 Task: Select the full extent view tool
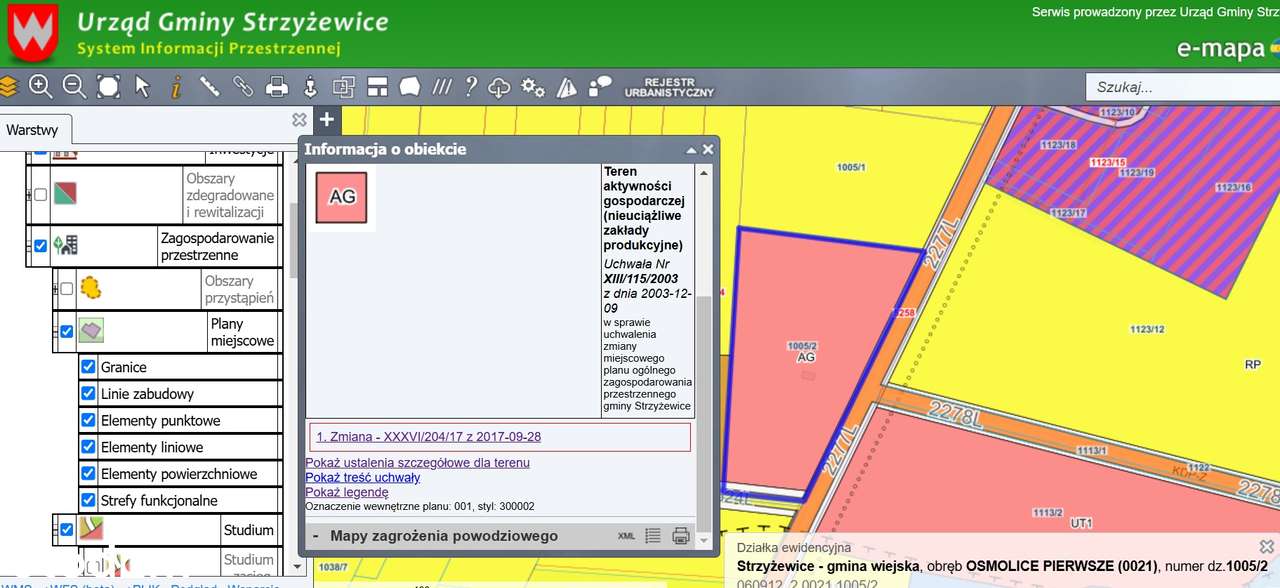(108, 87)
